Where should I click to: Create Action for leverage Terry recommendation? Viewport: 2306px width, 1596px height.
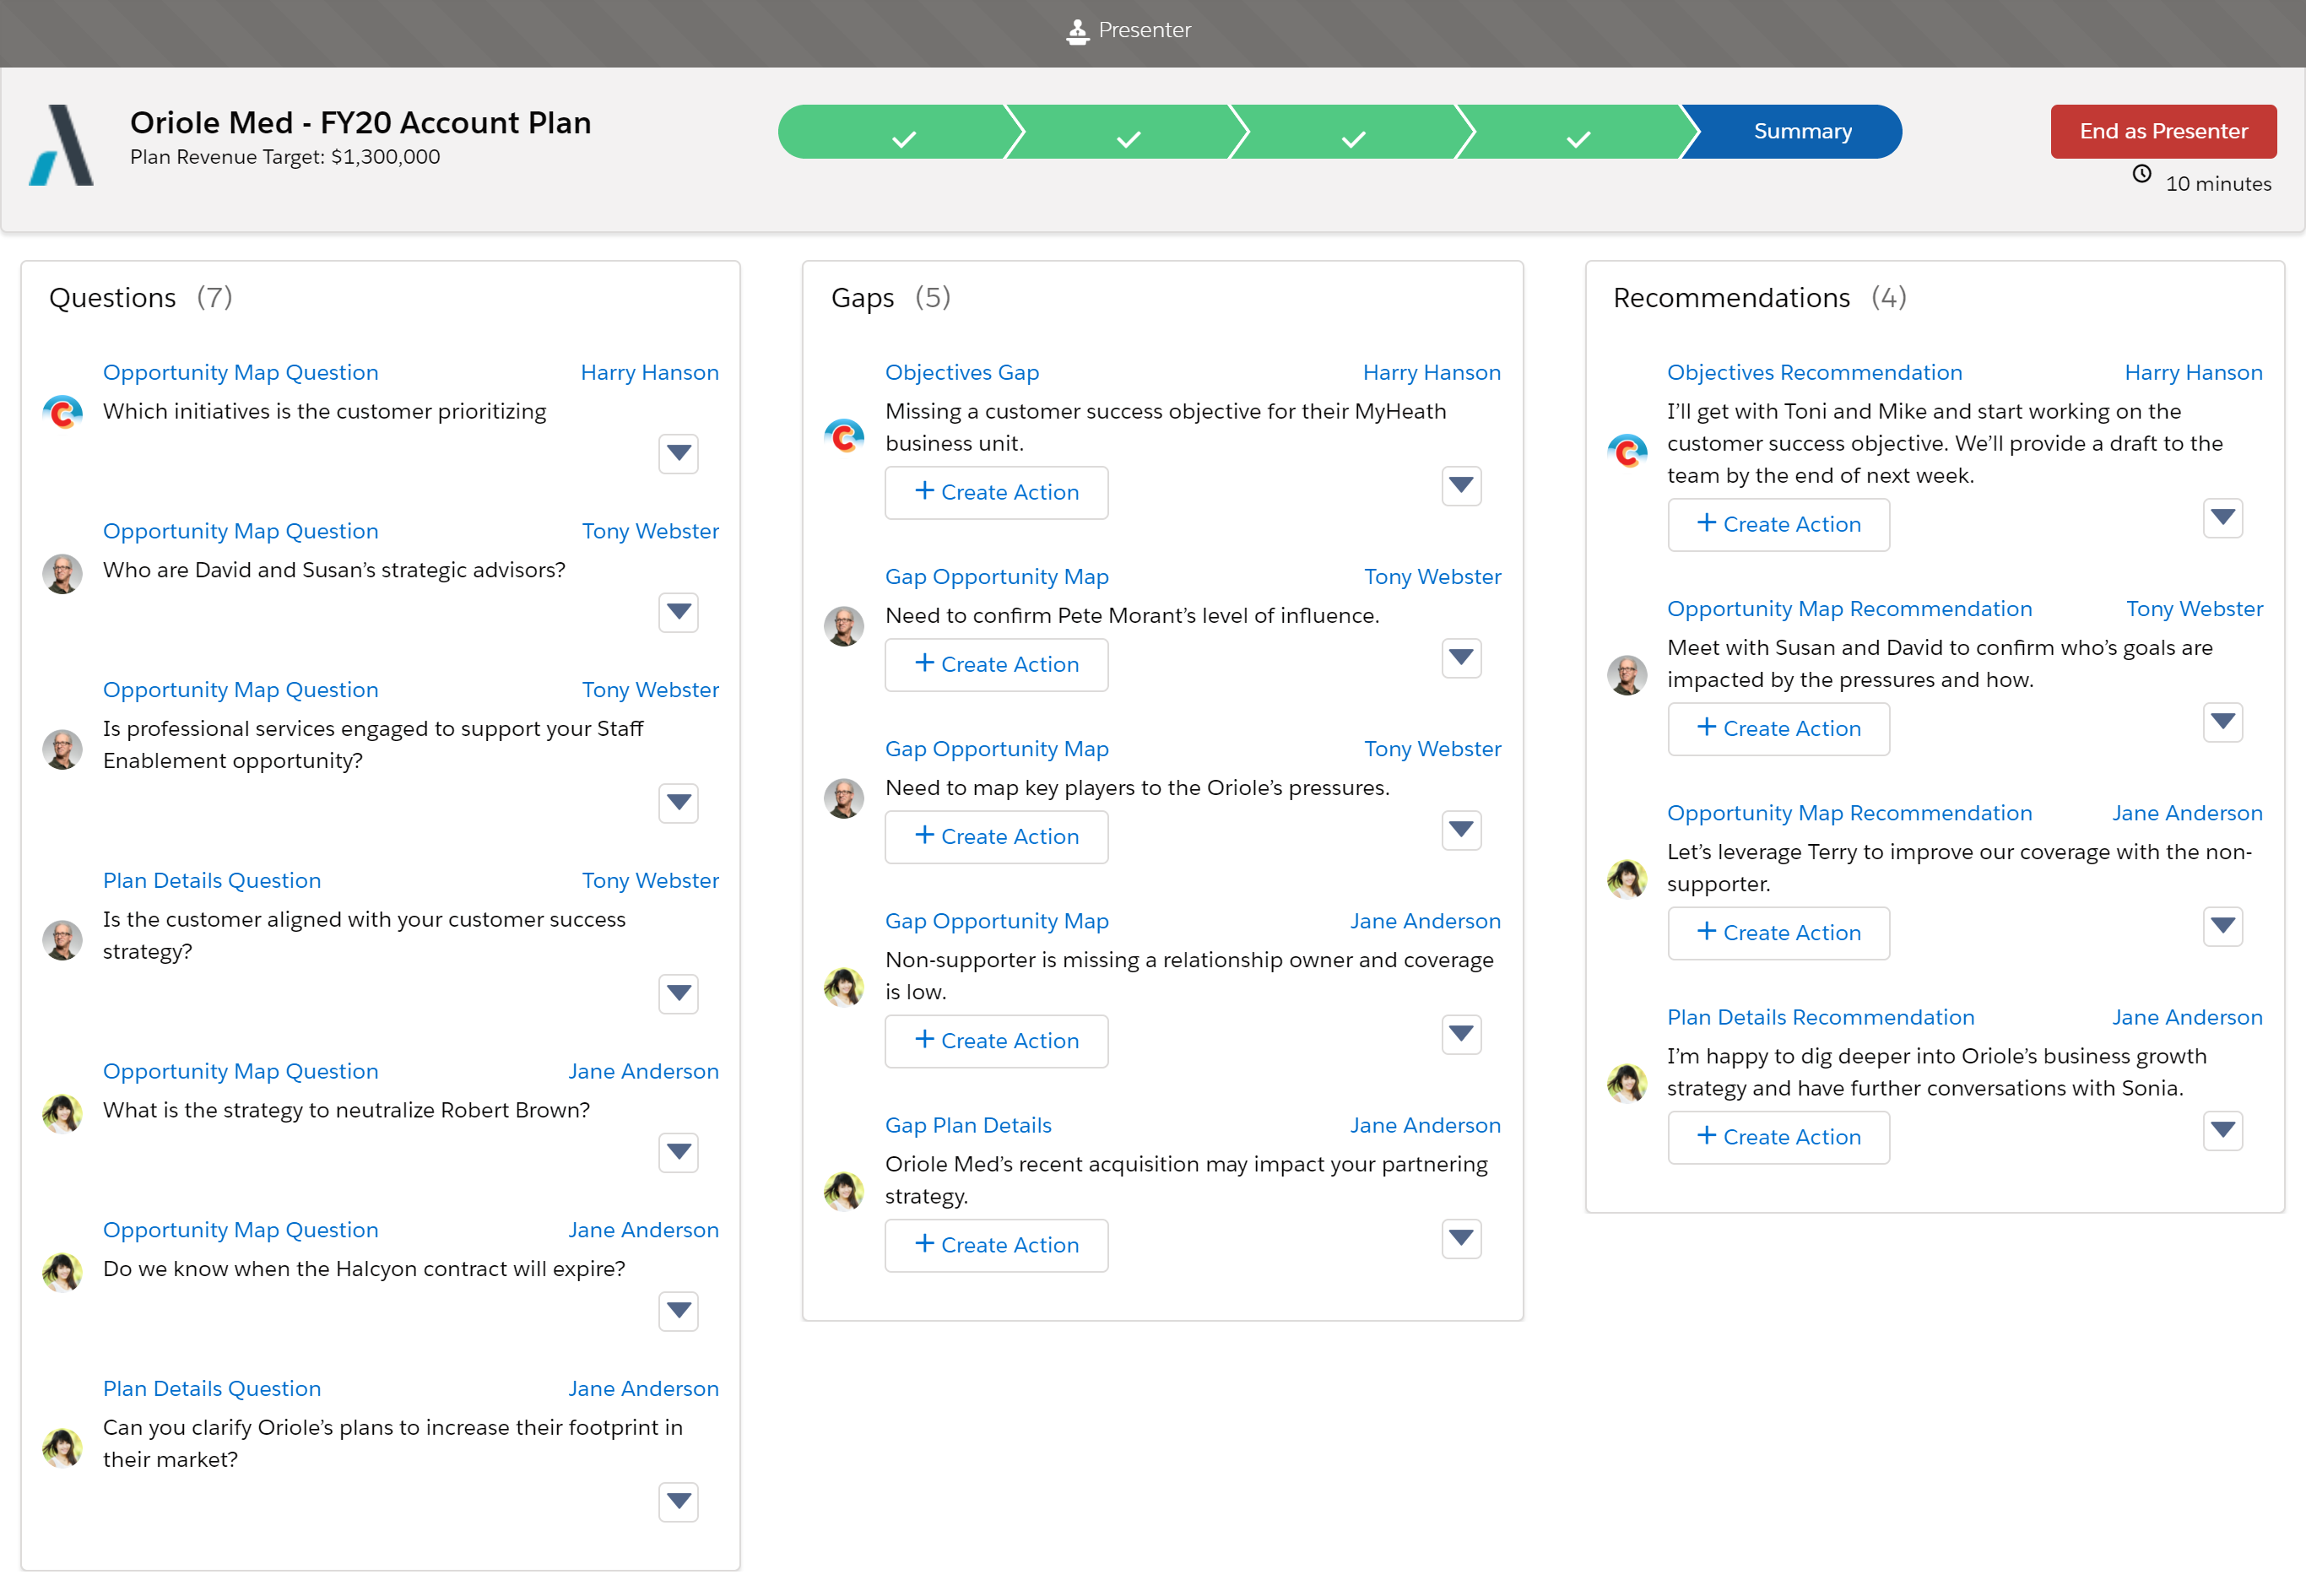pos(1778,933)
